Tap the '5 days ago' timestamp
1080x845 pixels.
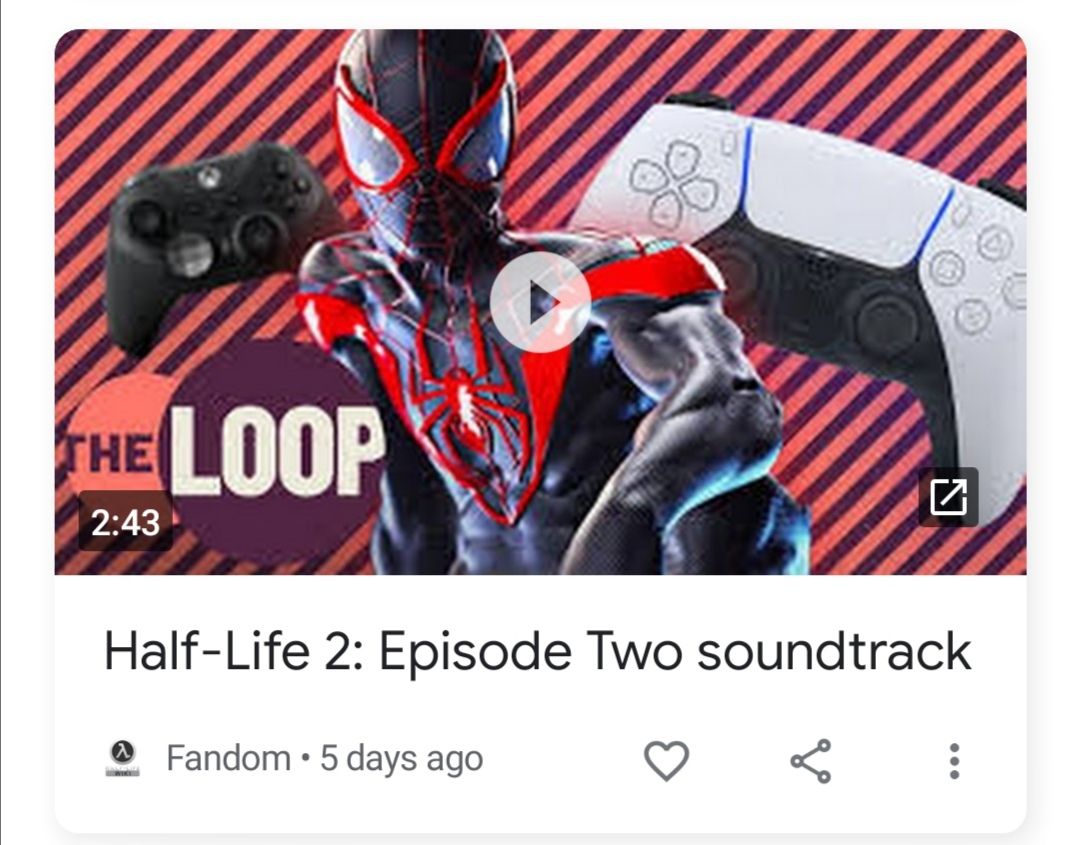[401, 759]
